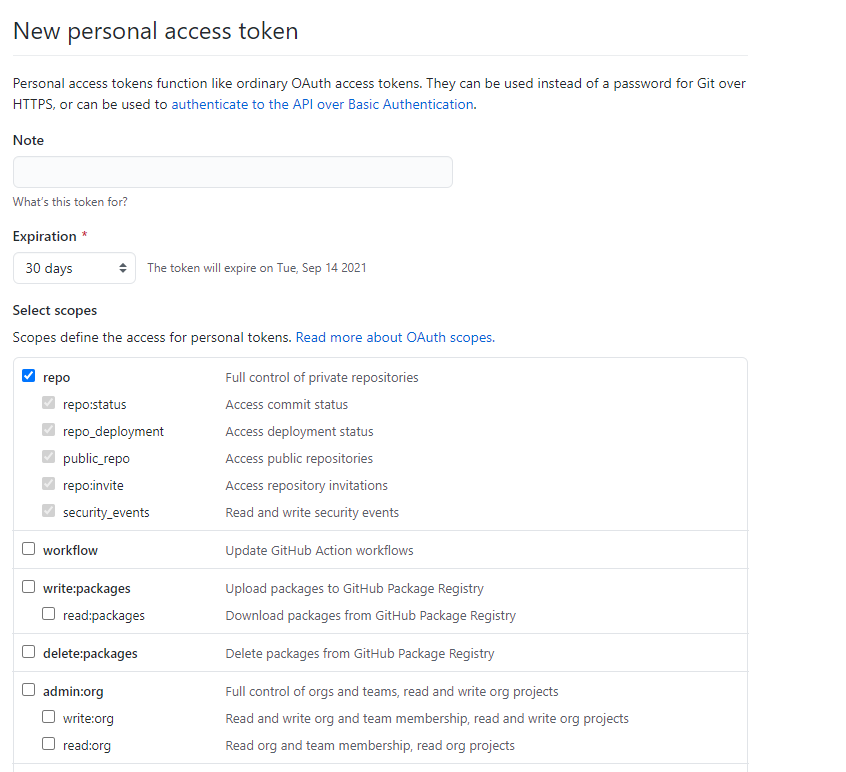Screen dimensions: 846x772
Task: Click the repo_deployment checkbox
Action: [48, 431]
